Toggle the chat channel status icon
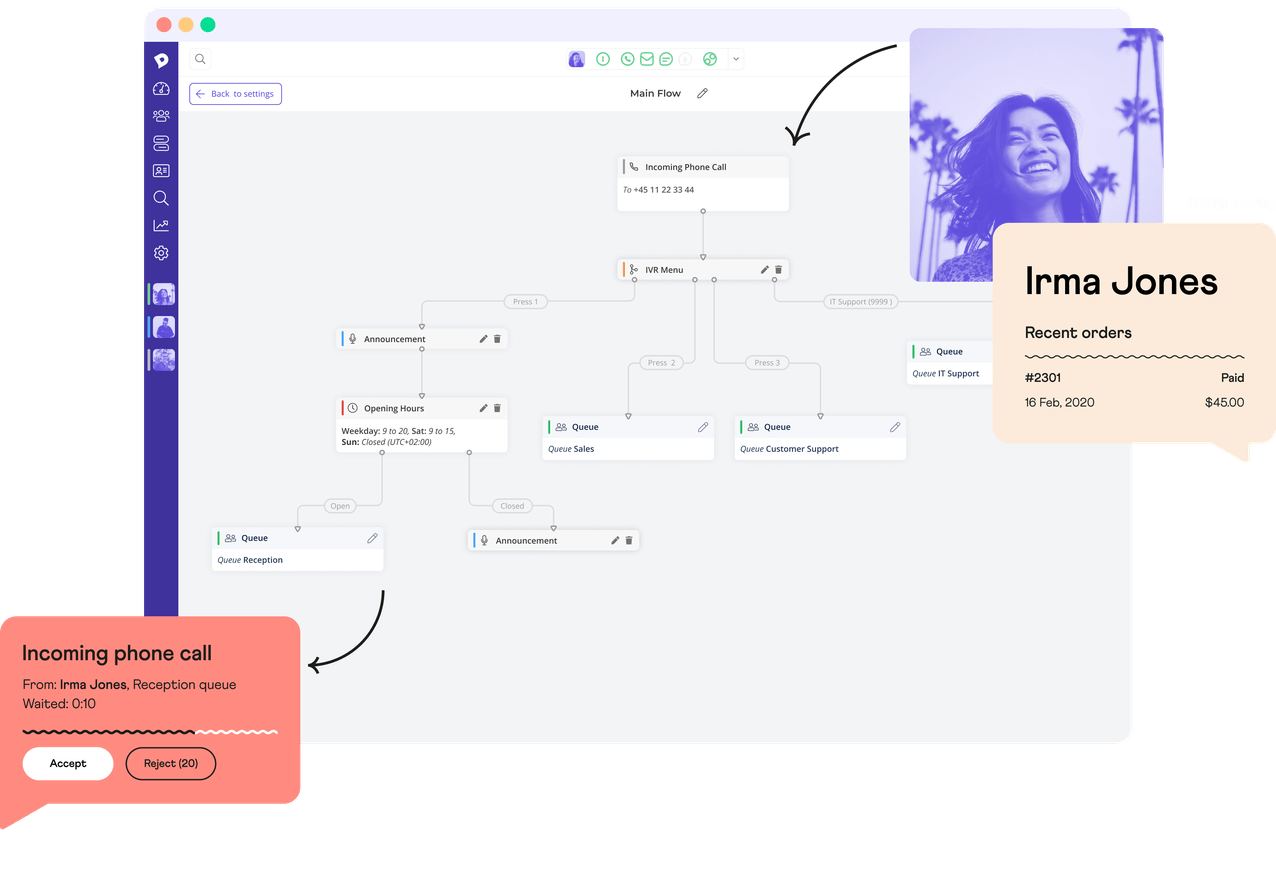Viewport: 1276px width, 872px height. [666, 59]
